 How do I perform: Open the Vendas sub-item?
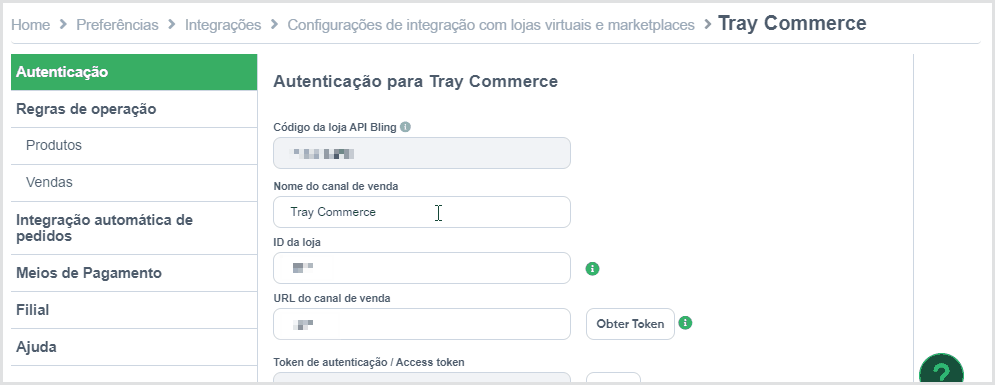coord(134,183)
